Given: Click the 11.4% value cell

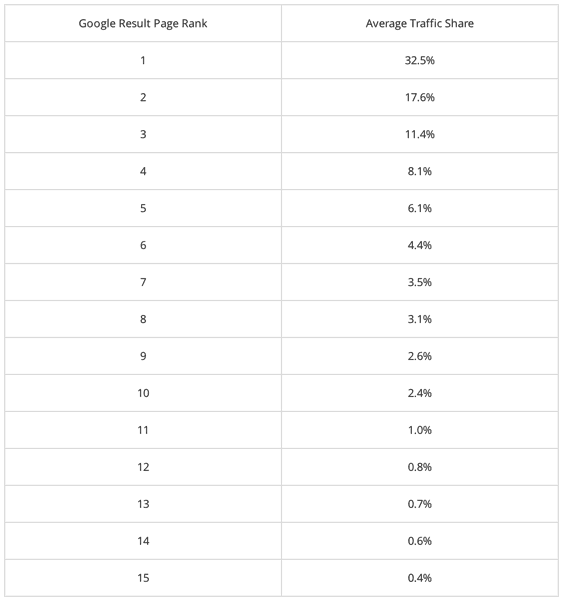Looking at the screenshot, I should click(x=420, y=134).
